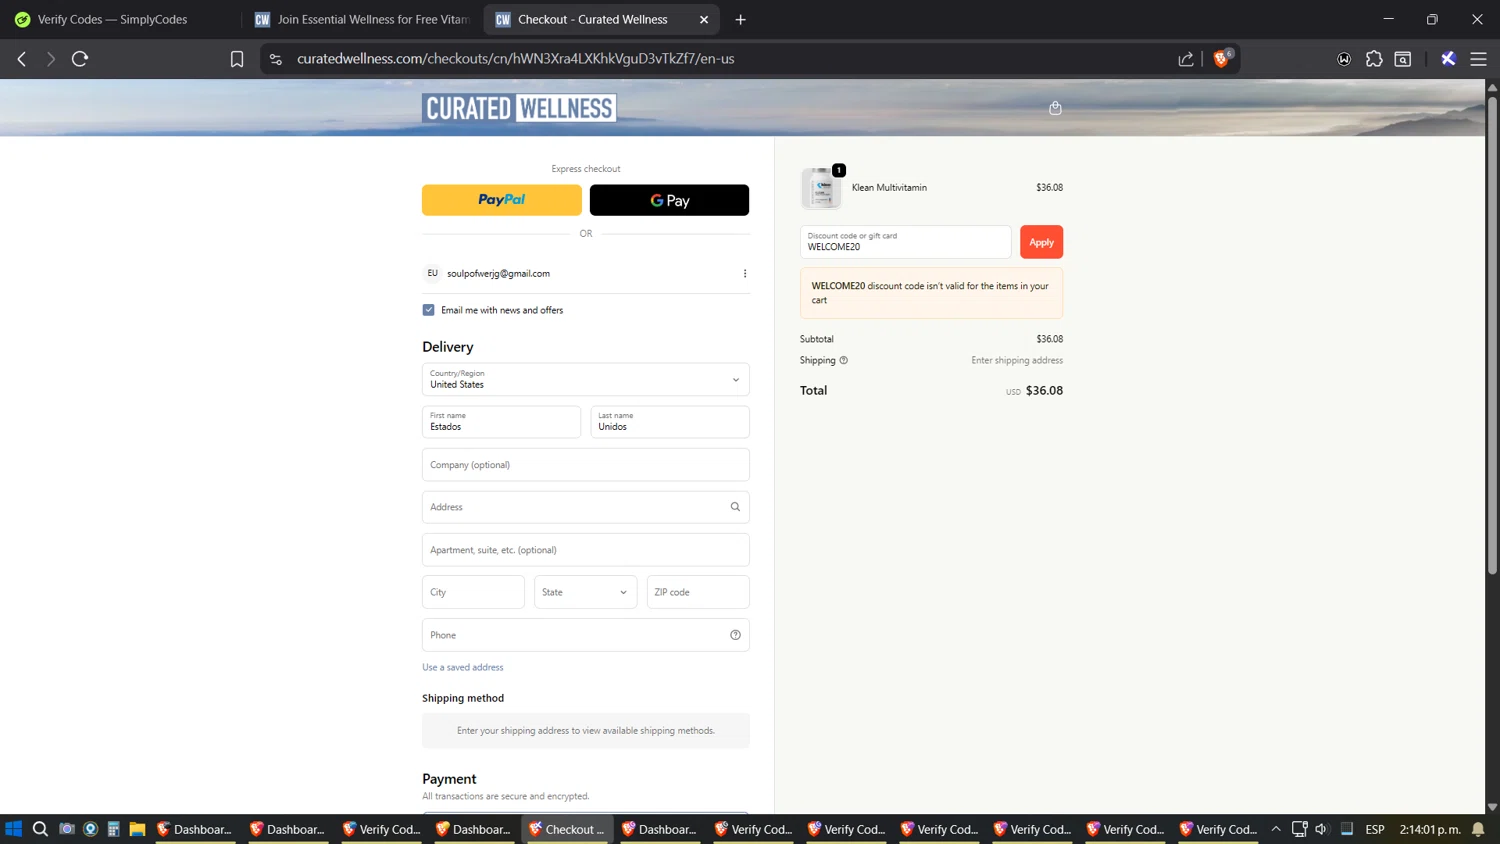Bookmark this page with the bookmark icon
This screenshot has height=844, width=1500.
click(x=237, y=59)
